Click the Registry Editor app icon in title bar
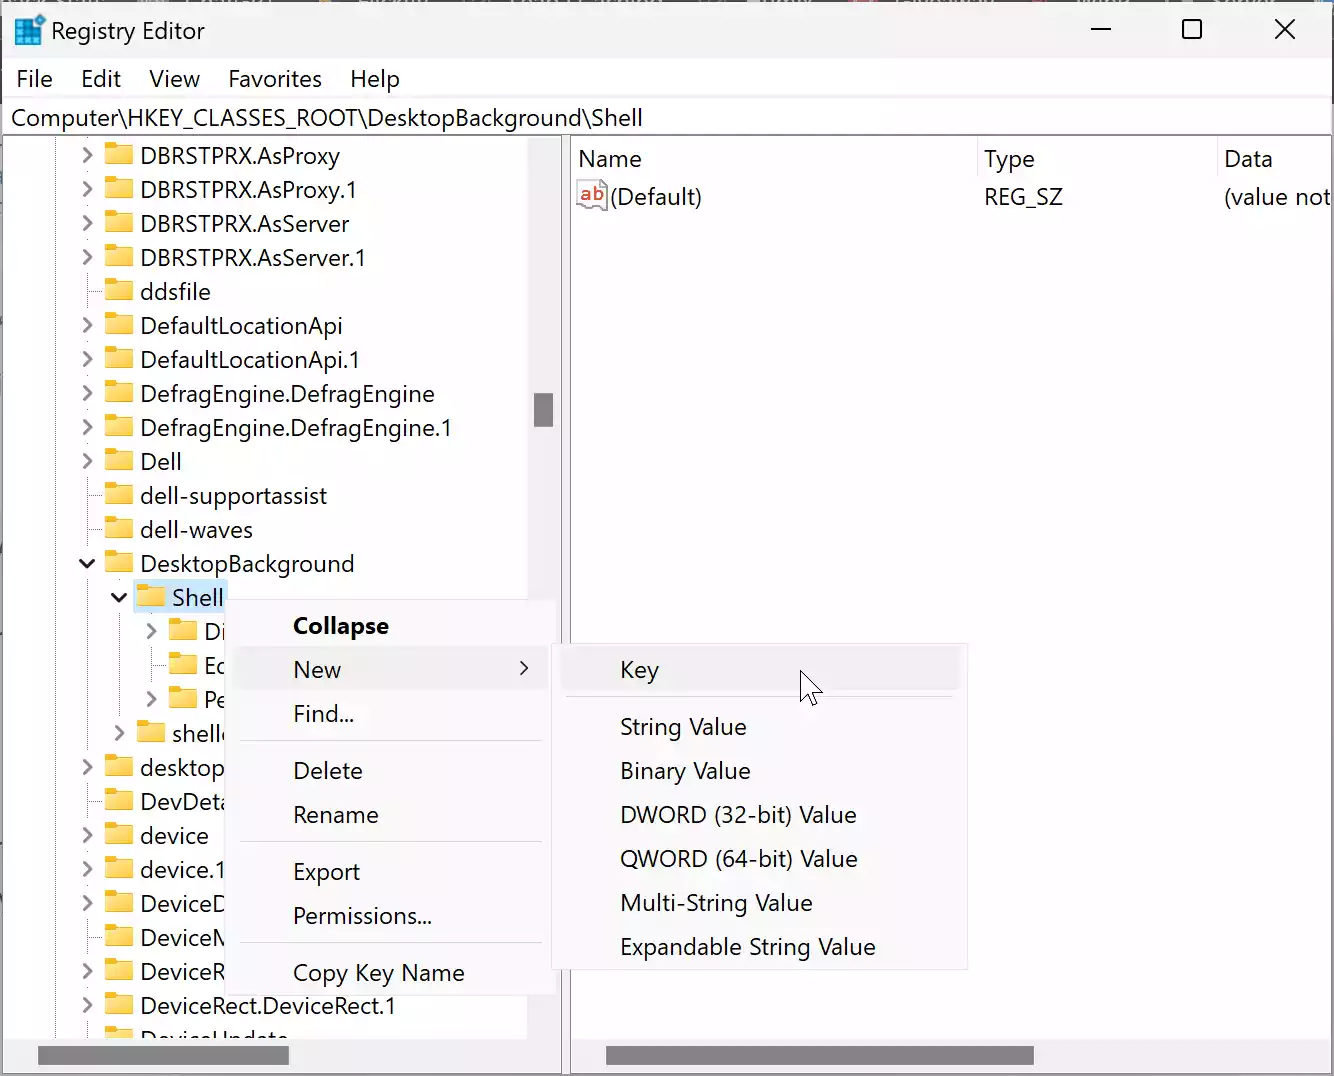Image resolution: width=1334 pixels, height=1076 pixels. (x=29, y=31)
